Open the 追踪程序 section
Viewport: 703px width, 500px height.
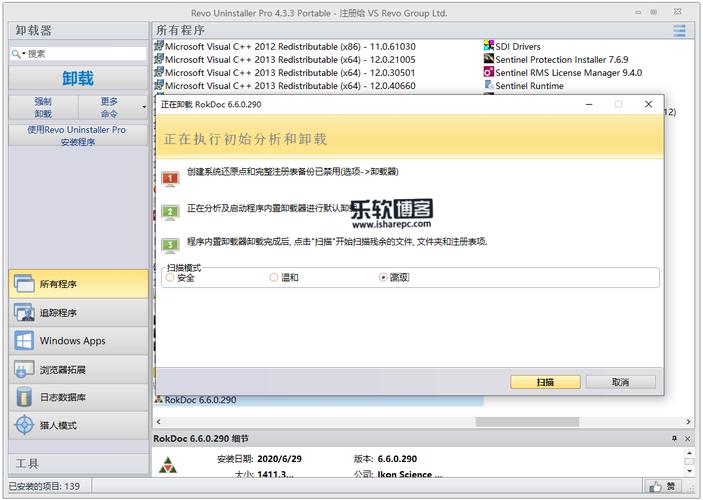78,313
